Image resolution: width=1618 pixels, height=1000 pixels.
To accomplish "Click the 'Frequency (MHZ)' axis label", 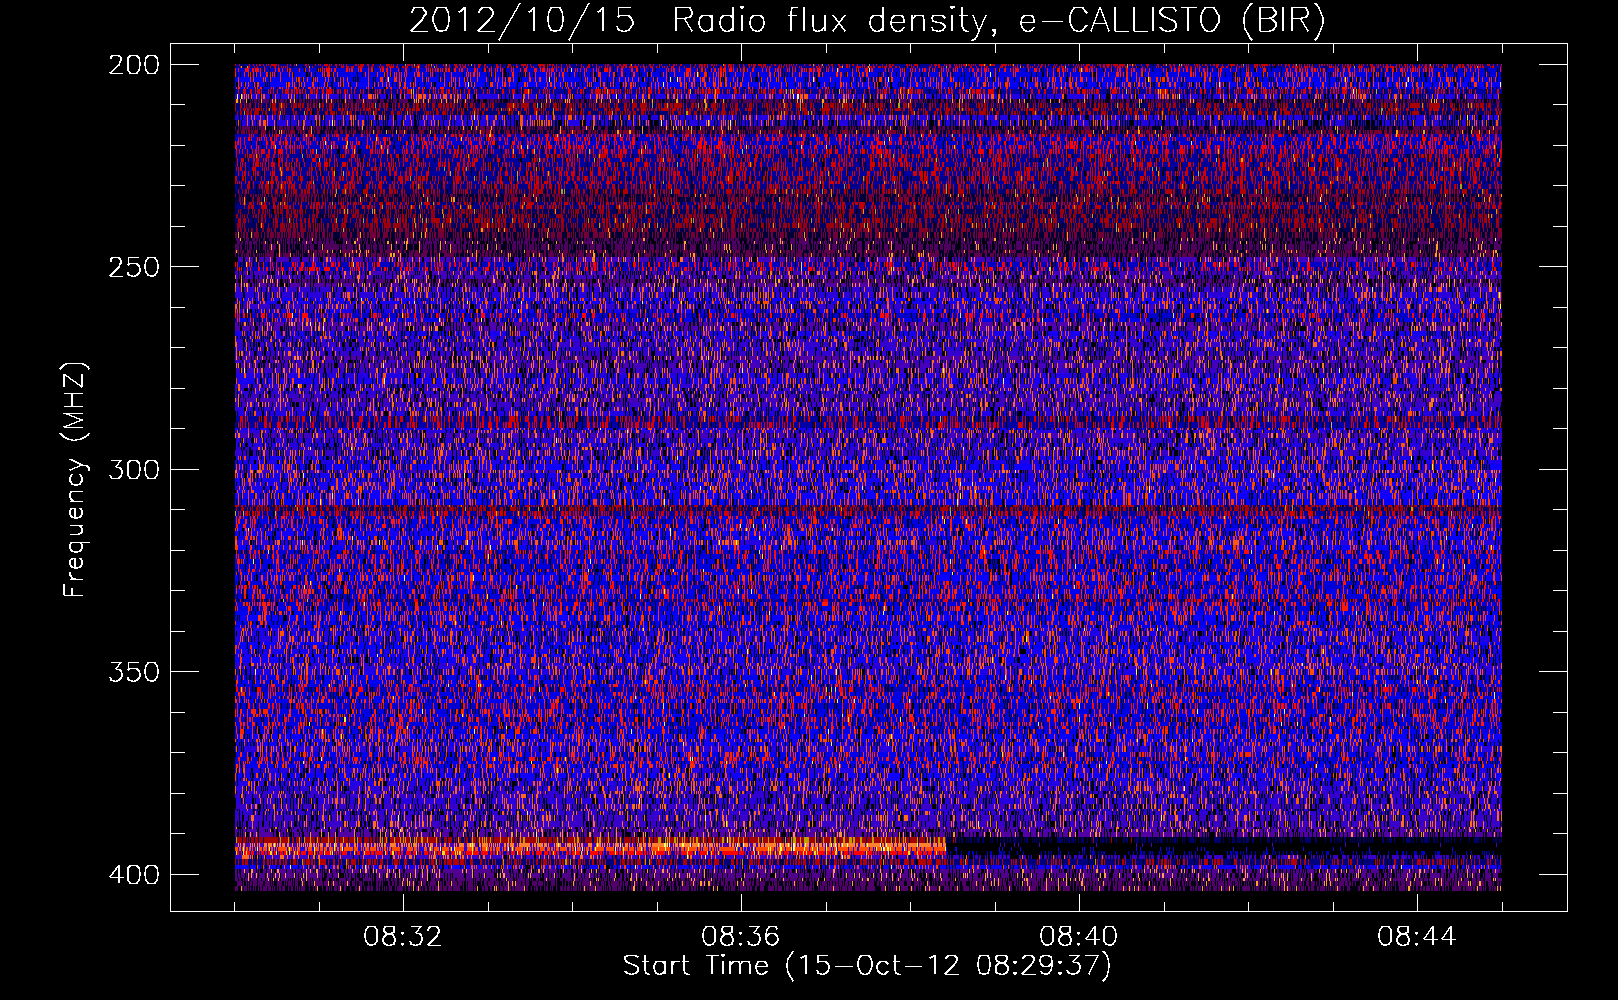I will point(76,479).
